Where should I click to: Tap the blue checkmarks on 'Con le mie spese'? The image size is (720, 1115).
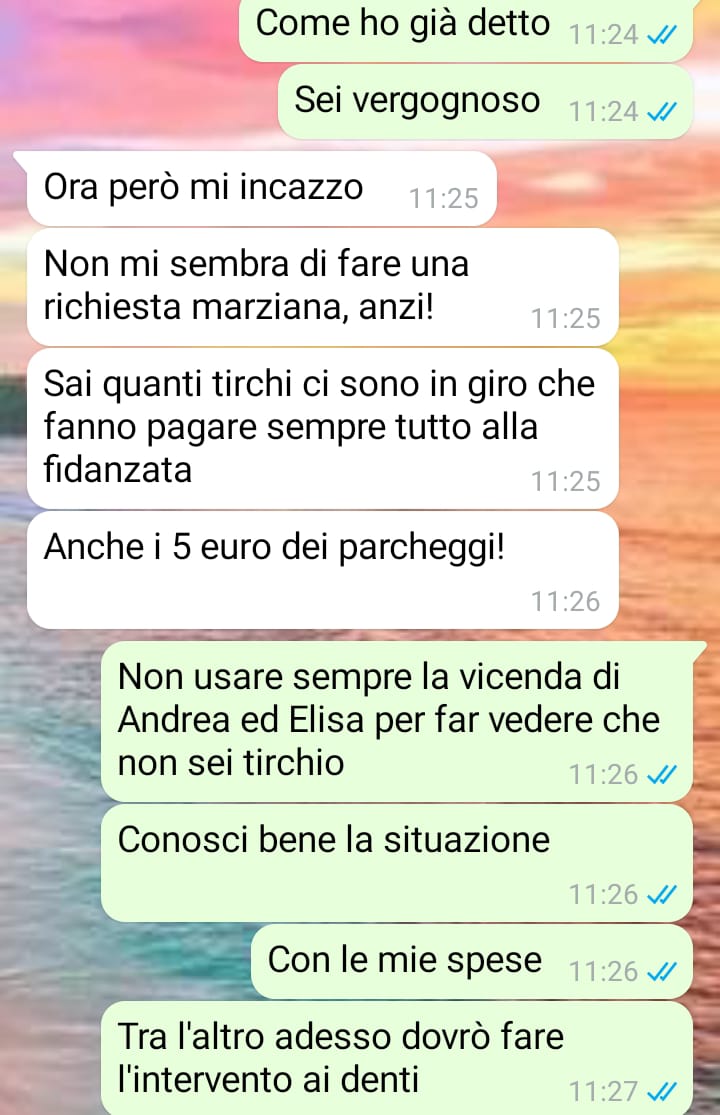[661, 971]
